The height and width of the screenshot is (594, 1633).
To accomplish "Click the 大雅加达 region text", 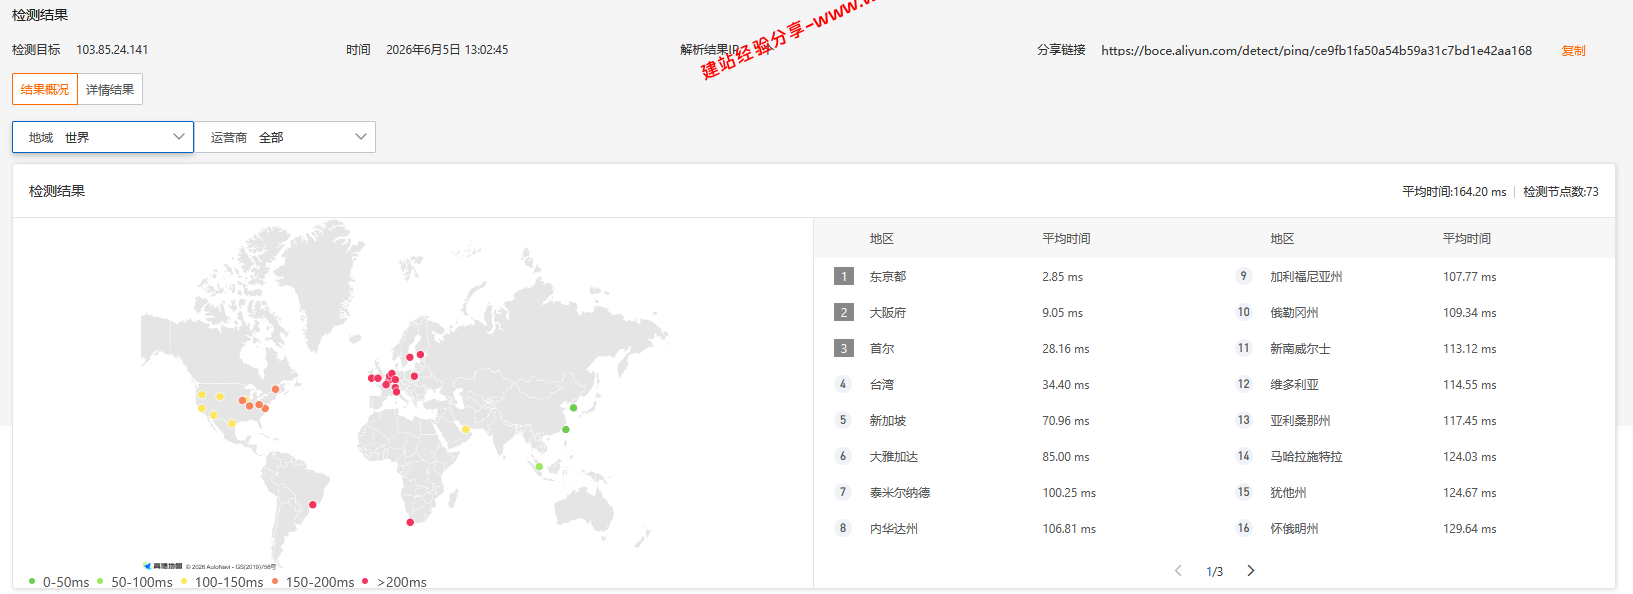I will 894,457.
